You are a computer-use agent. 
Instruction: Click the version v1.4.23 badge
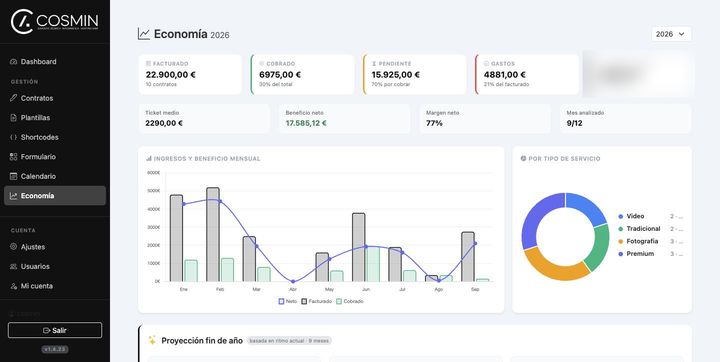(55, 350)
